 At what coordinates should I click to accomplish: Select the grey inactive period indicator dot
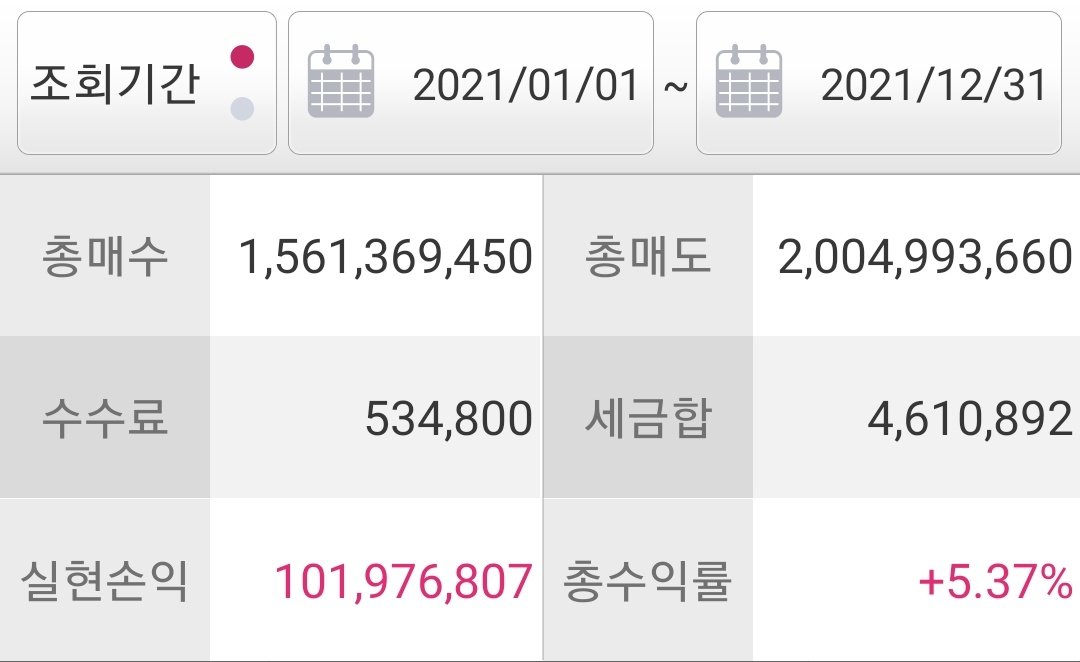pos(242,108)
